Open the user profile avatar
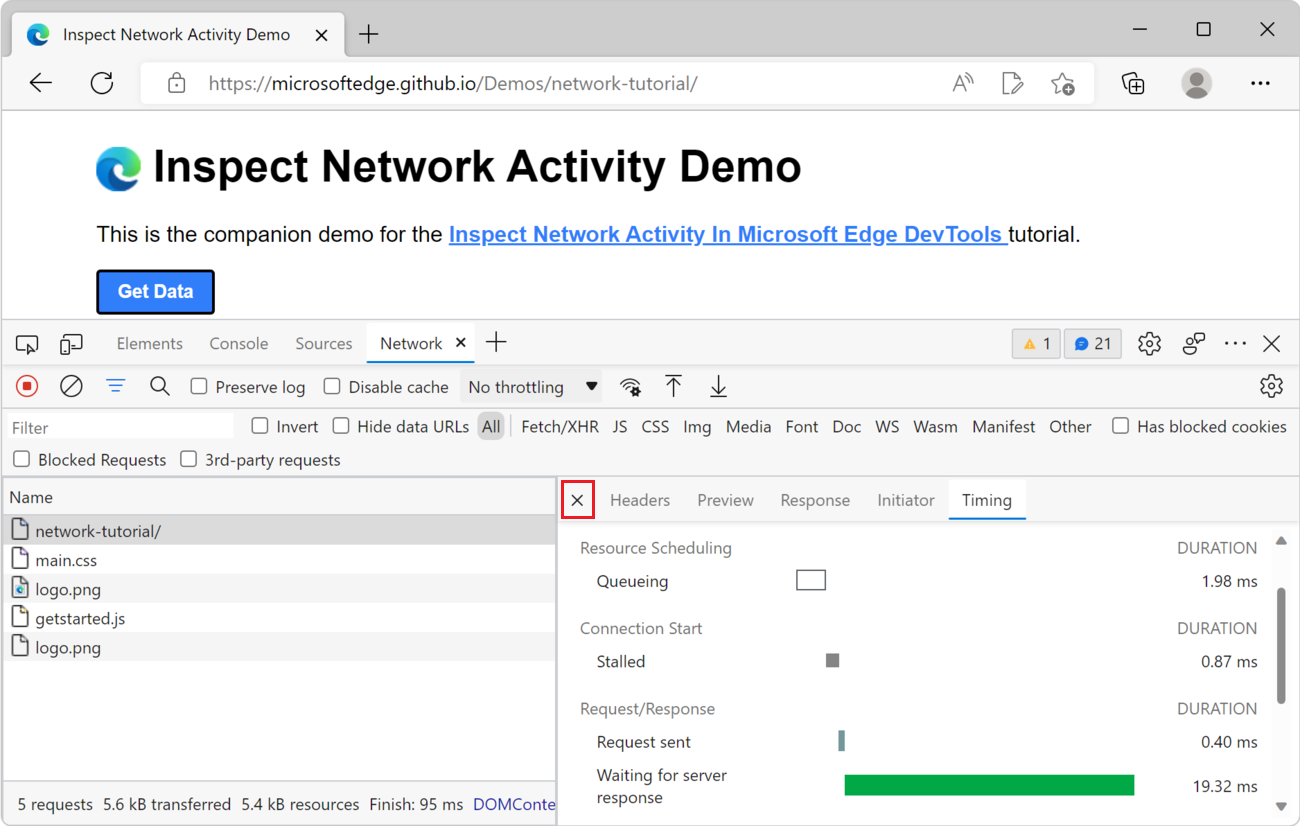This screenshot has height=826, width=1300. (1197, 83)
